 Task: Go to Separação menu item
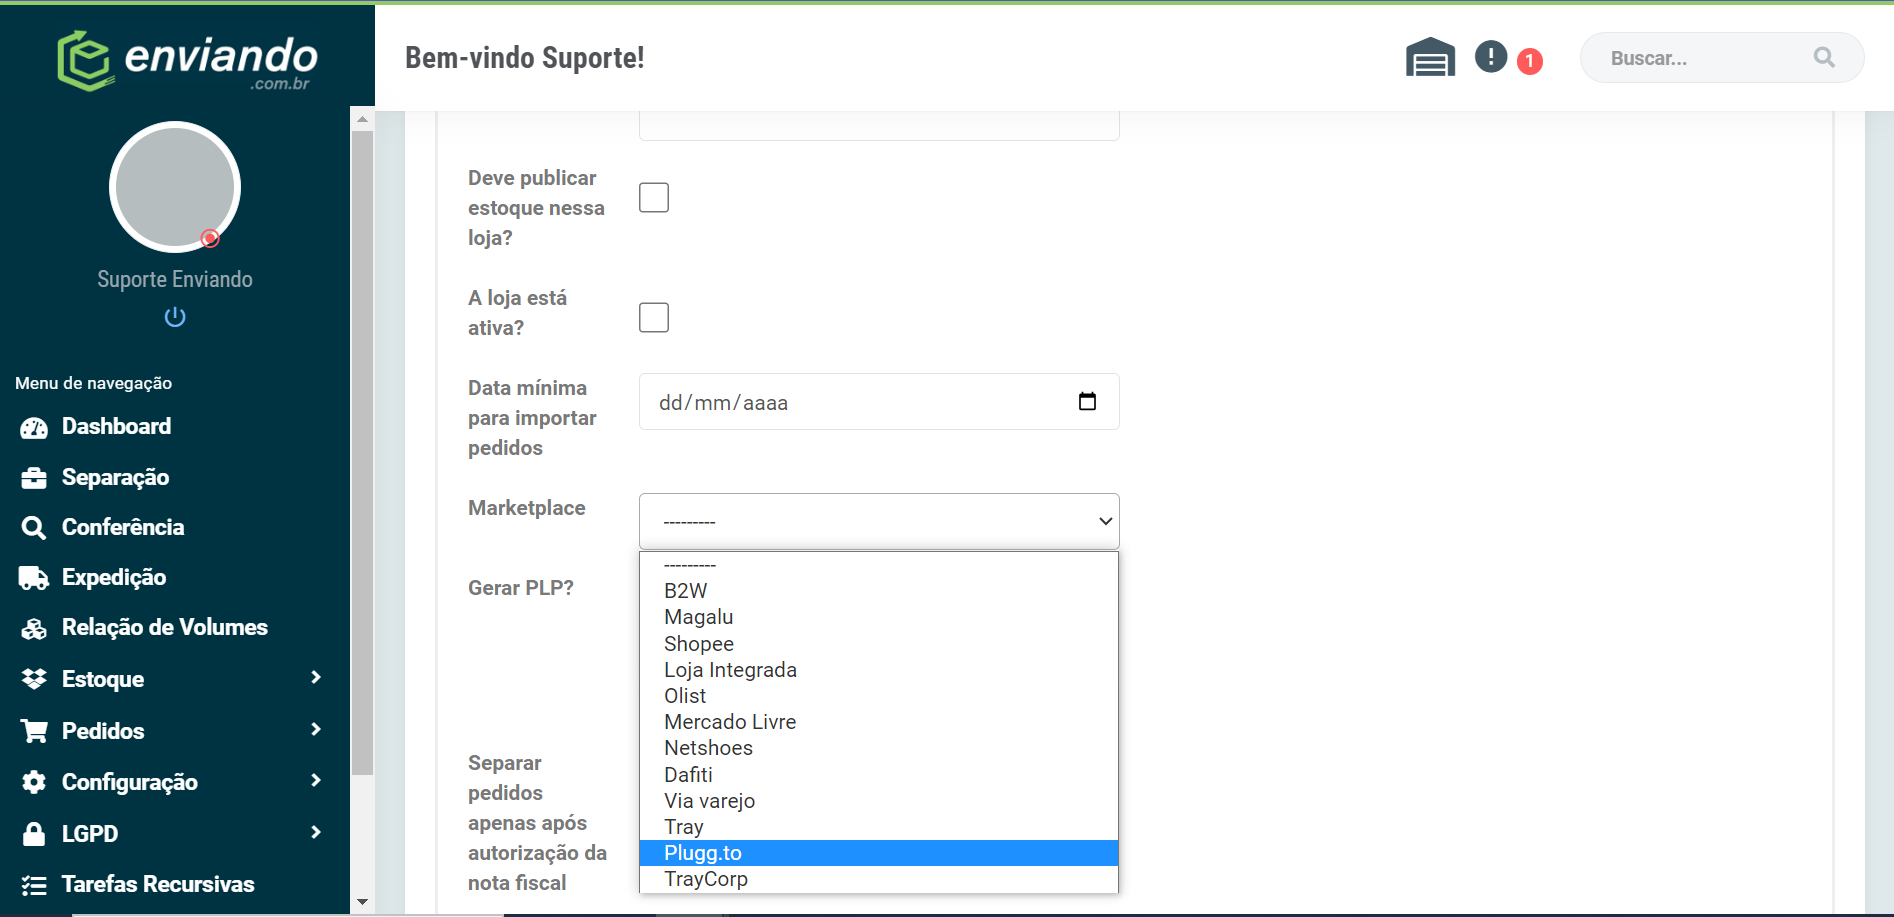pos(115,478)
